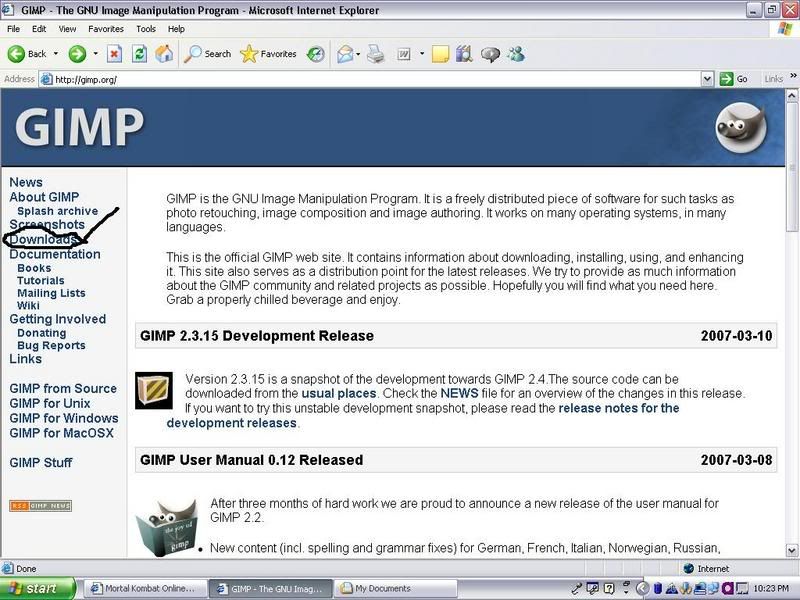Expand the Address bar URL dropdown

707,79
